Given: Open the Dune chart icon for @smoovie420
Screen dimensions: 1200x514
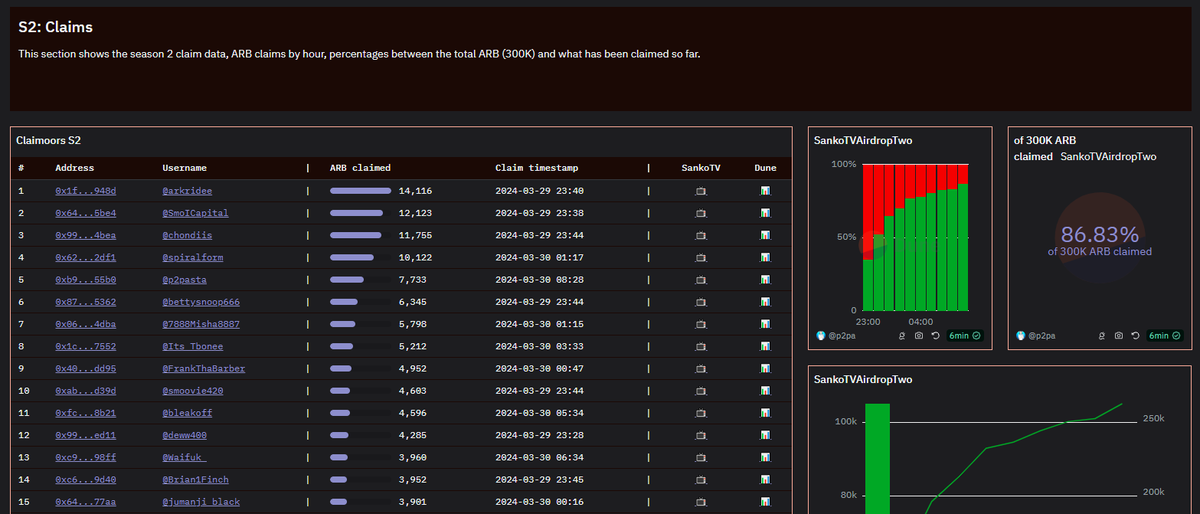Looking at the screenshot, I should pos(765,390).
